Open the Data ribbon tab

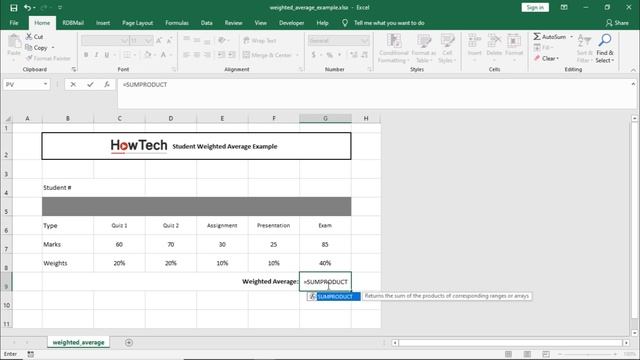(x=207, y=23)
